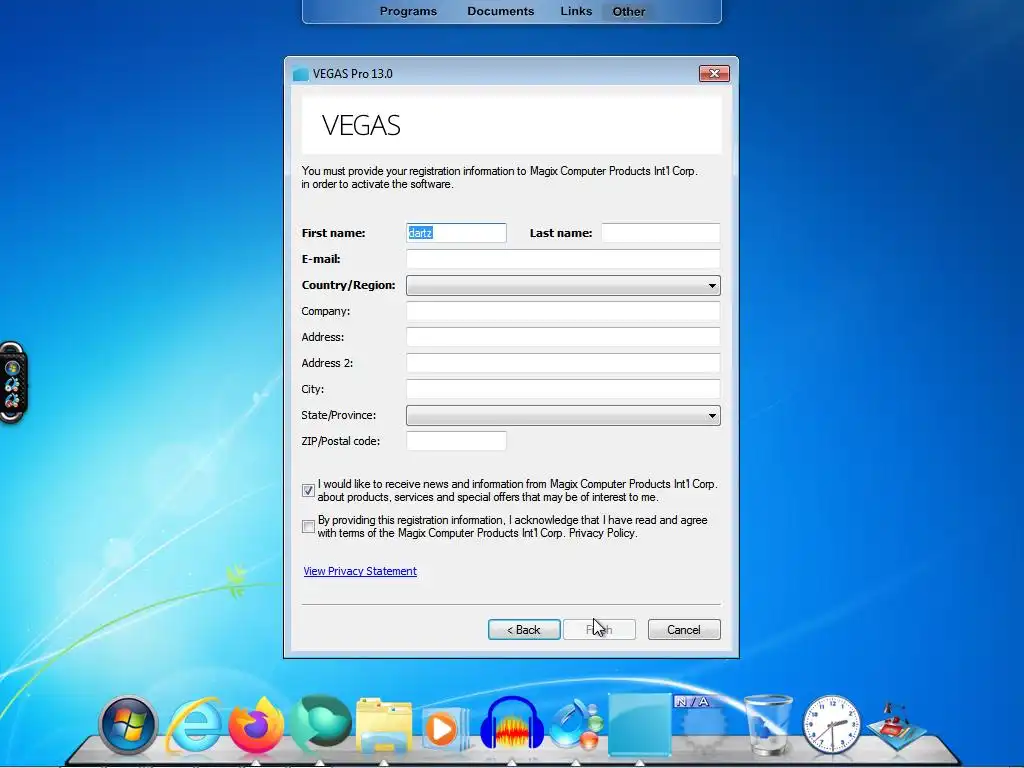Click the analog clock dock icon
The image size is (1024, 768).
(831, 725)
